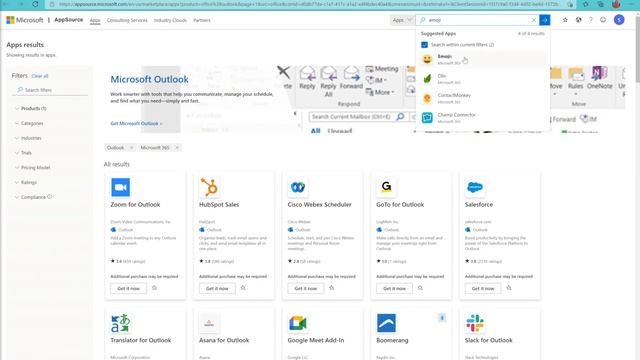Image resolution: width=640 pixels, height=360 pixels.
Task: Select the ContactMonkey suggested app
Action: [x=482, y=98]
